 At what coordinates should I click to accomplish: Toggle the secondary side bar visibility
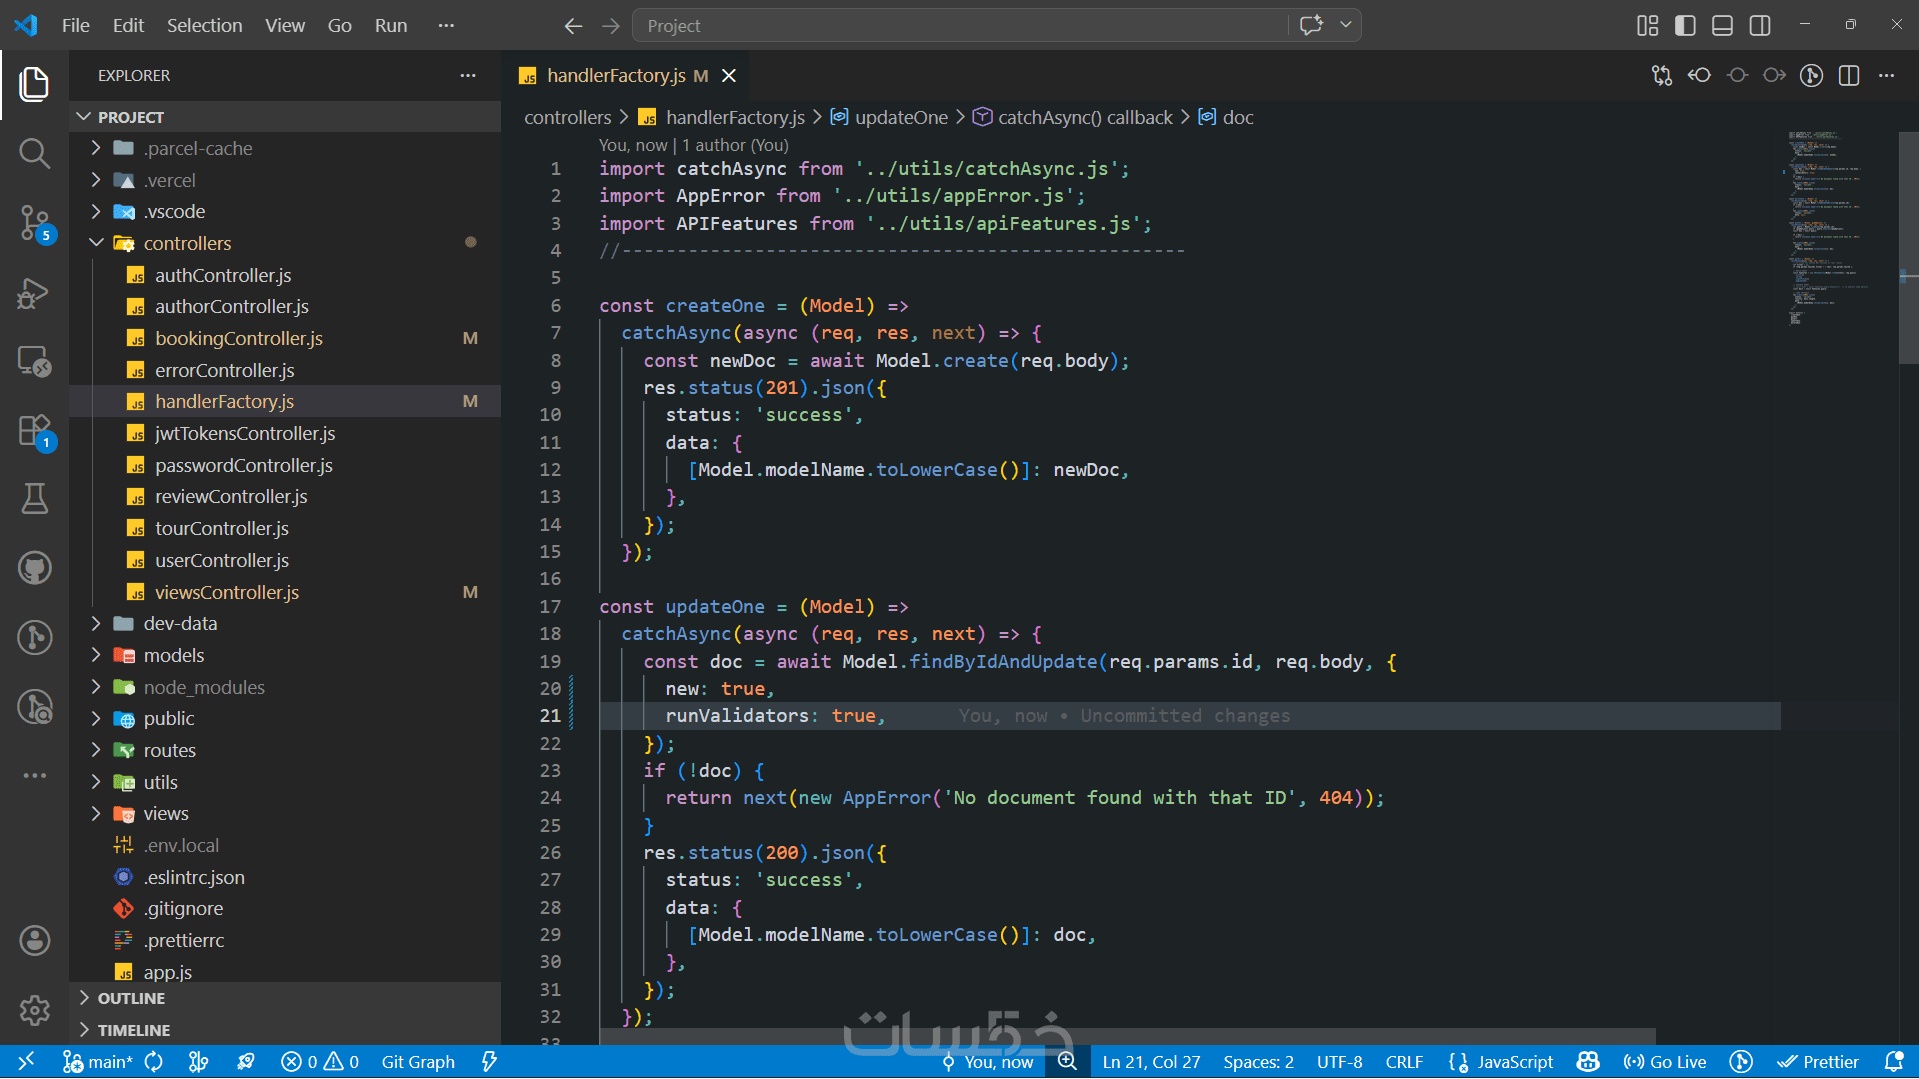click(1760, 26)
